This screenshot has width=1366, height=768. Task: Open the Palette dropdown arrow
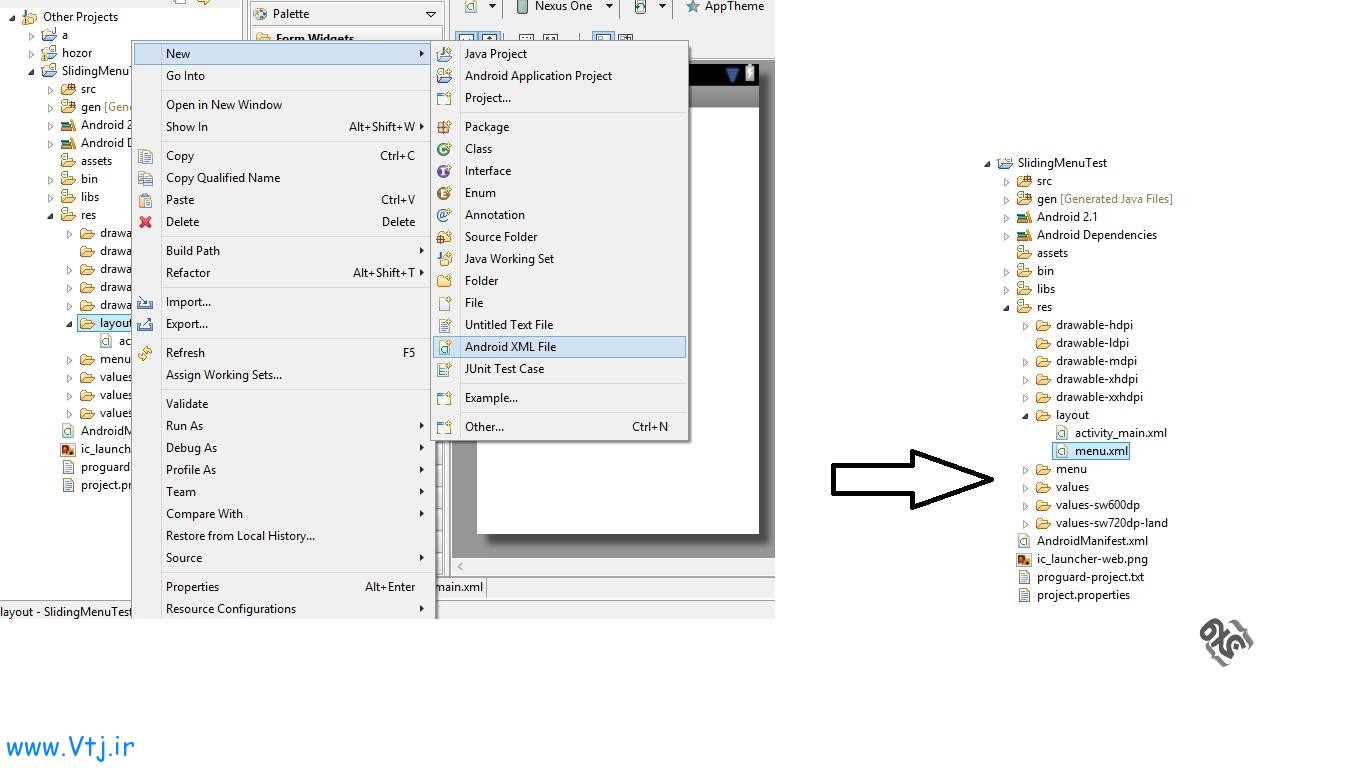(431, 14)
